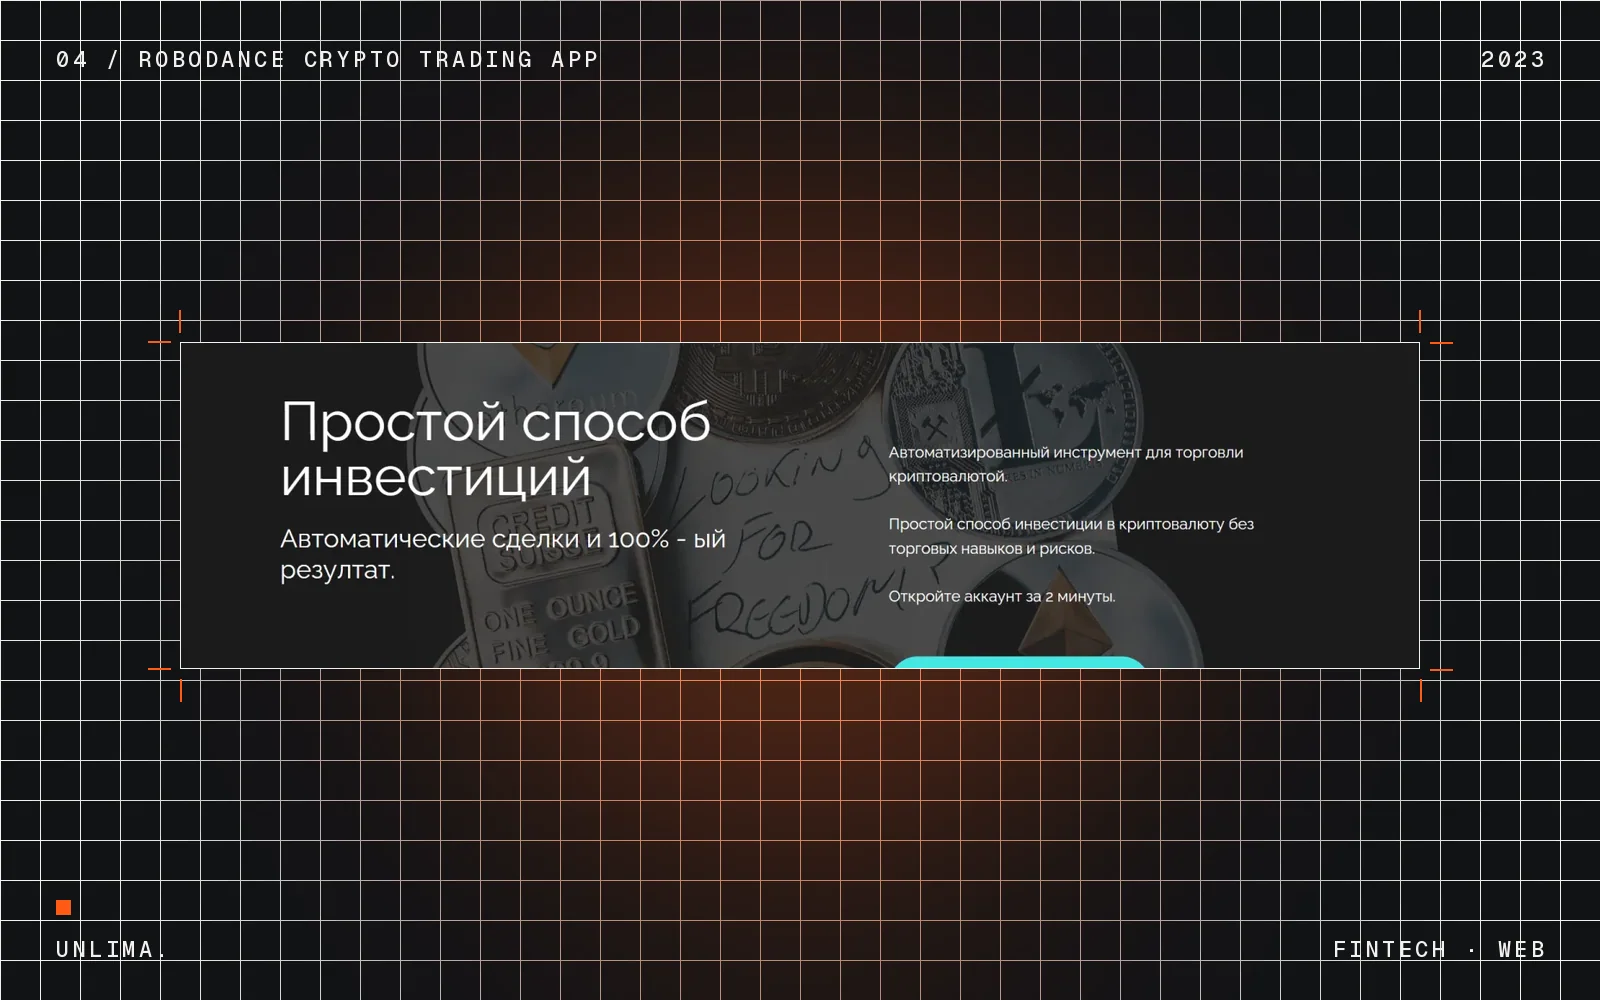The width and height of the screenshot is (1600, 1000).
Task: Click the 'Автоматизированный инструмент для торговли криптовалютой.' paragraph
Action: 1066,464
